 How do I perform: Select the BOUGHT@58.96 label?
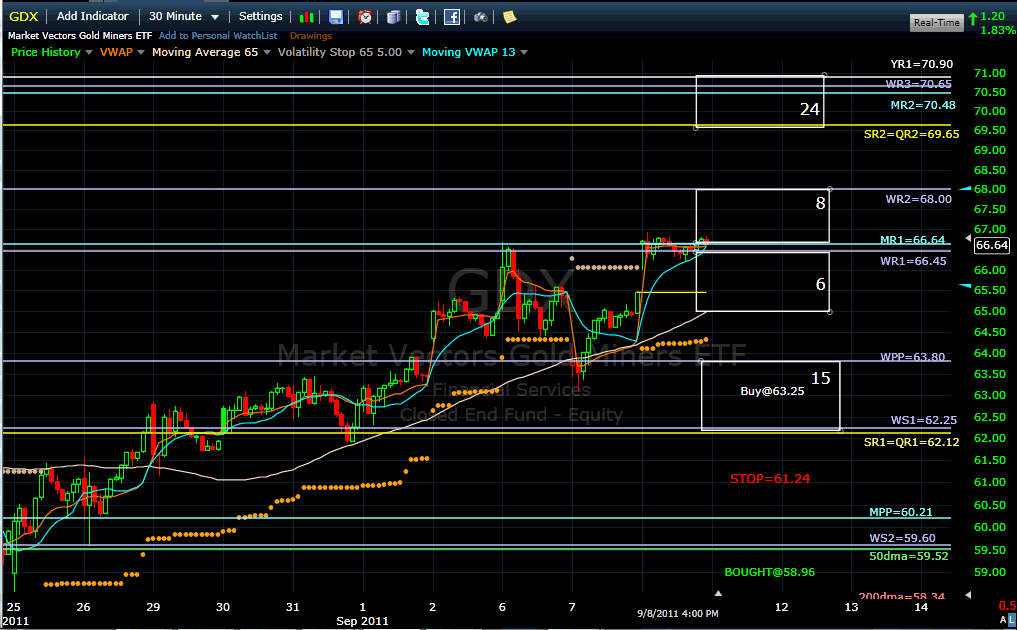(770, 572)
